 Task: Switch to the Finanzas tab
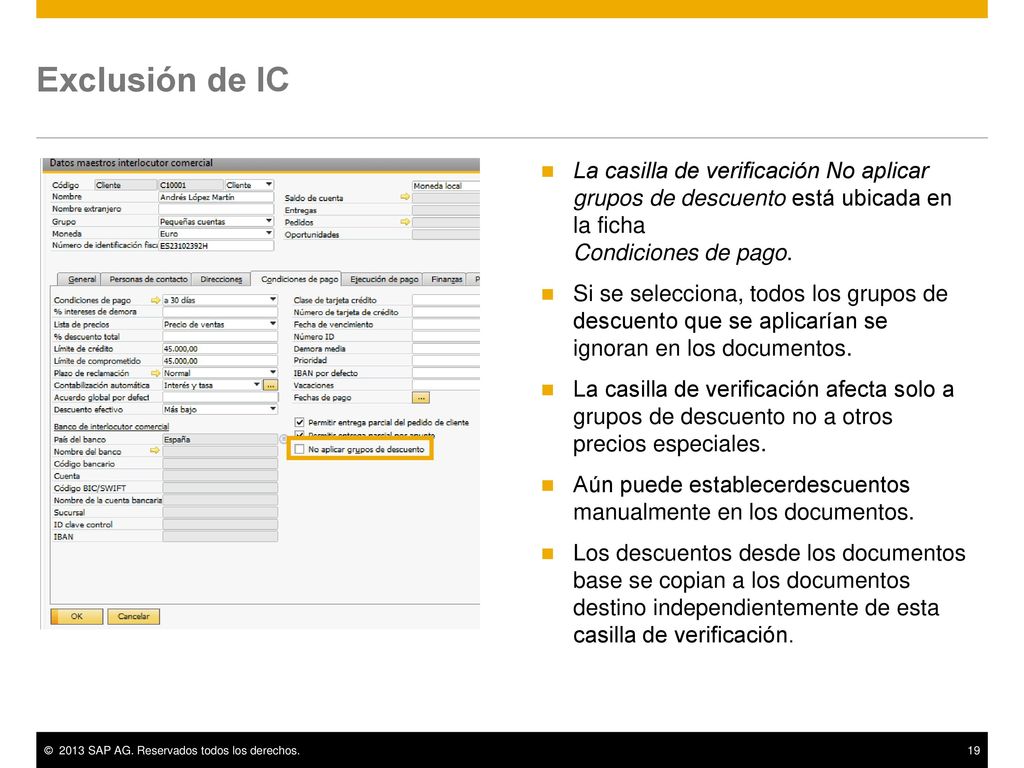(x=447, y=279)
